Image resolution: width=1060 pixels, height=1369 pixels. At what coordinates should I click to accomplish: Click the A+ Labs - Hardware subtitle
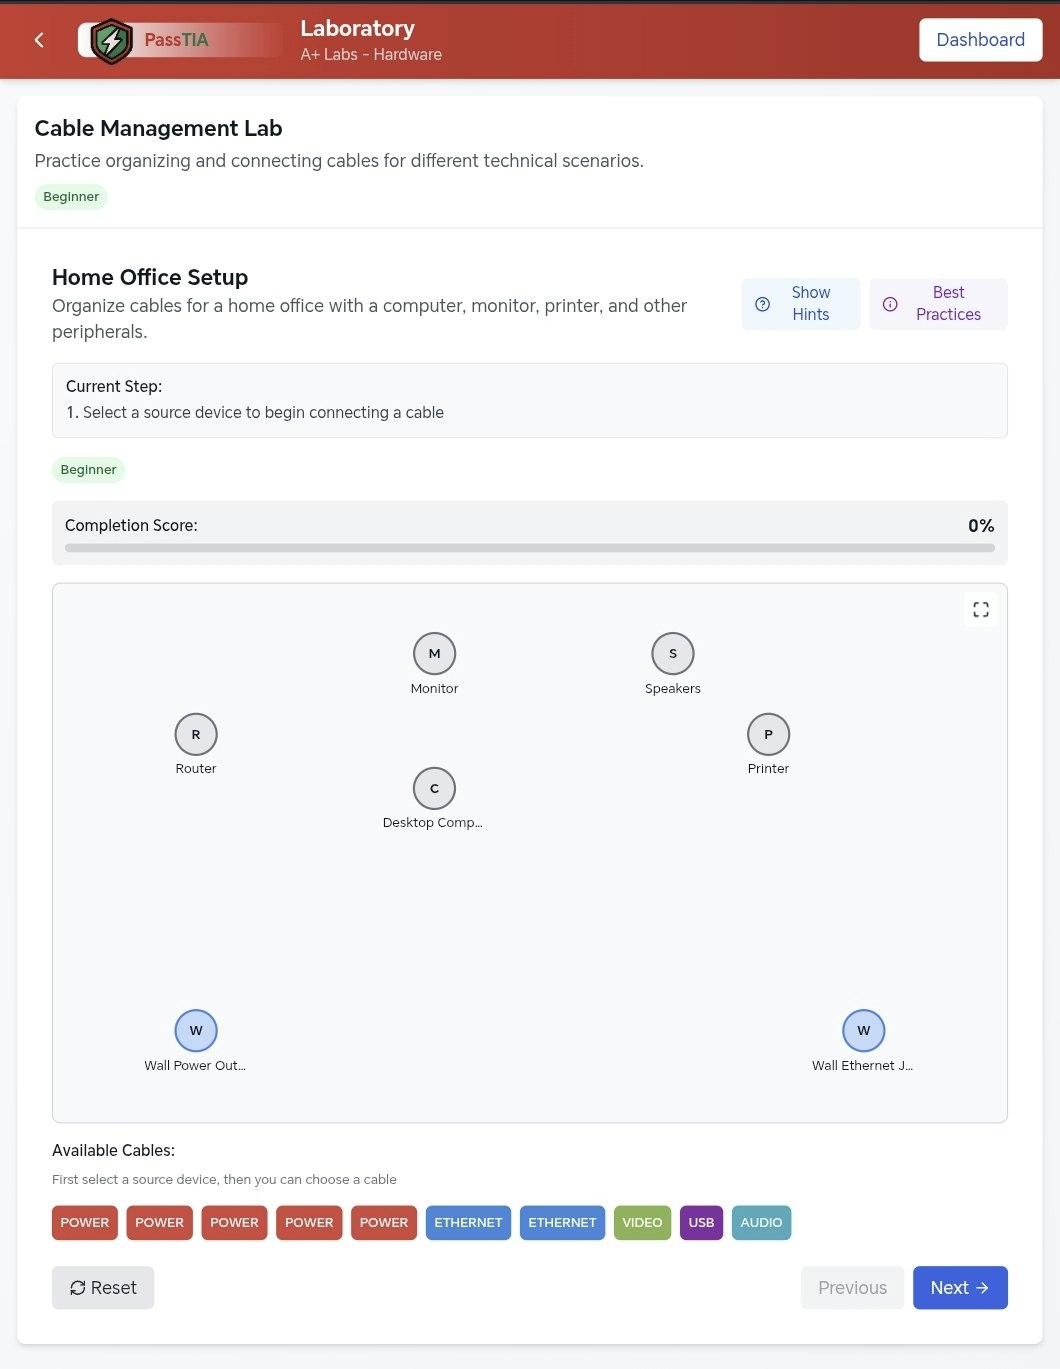[x=371, y=54]
